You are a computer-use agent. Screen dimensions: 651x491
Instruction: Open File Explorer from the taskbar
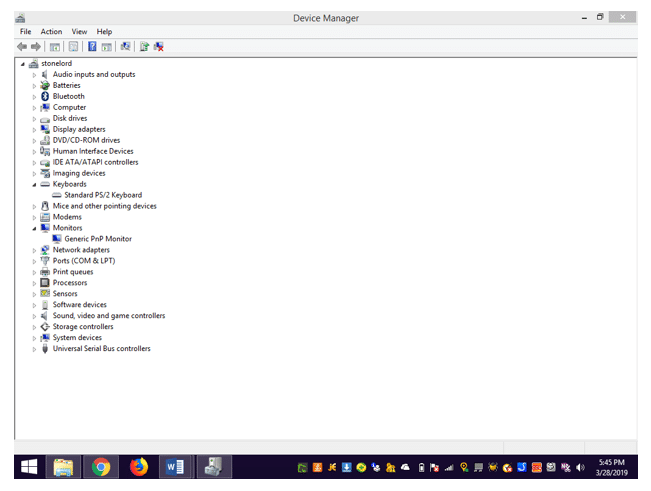click(x=63, y=467)
